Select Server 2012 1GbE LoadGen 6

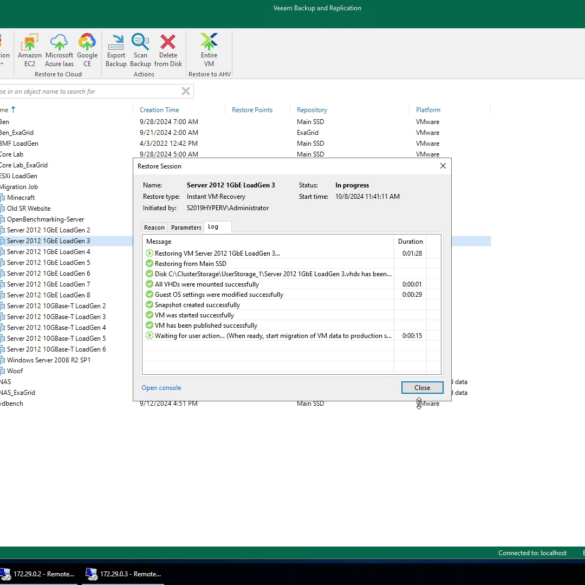(x=49, y=273)
